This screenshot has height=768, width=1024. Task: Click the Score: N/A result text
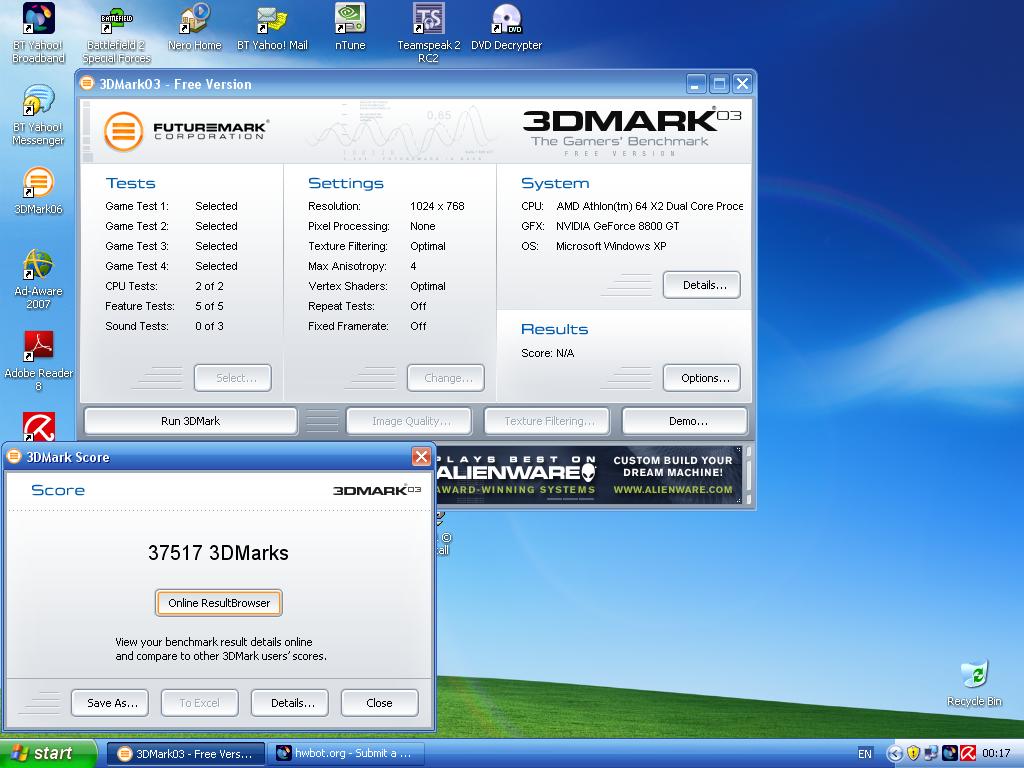547,353
